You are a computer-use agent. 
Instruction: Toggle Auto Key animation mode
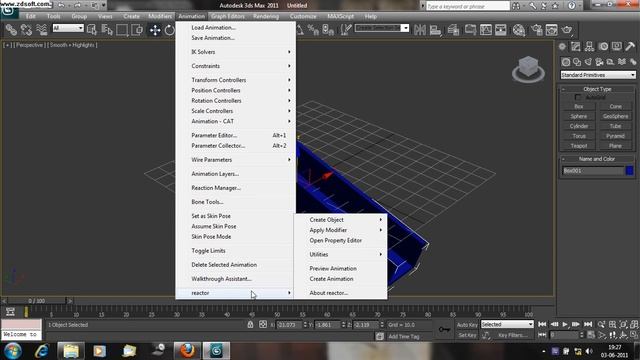pyautogui.click(x=467, y=325)
